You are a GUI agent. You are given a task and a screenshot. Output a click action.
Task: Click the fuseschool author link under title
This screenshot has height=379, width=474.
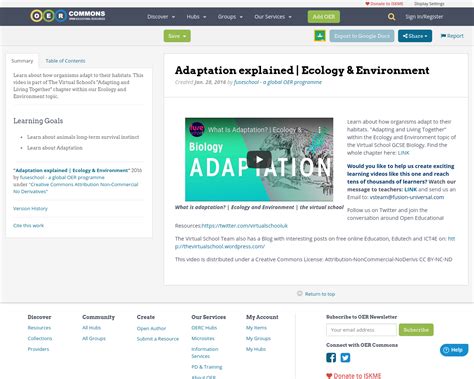[x=277, y=82]
